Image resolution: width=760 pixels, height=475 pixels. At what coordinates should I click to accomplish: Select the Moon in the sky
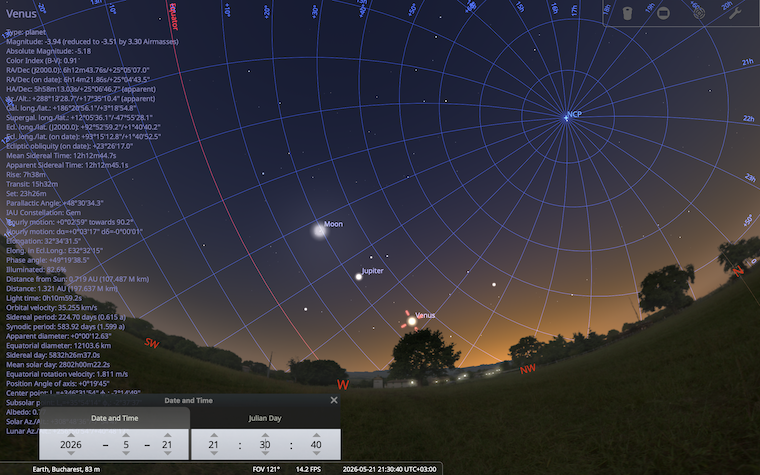coord(319,230)
